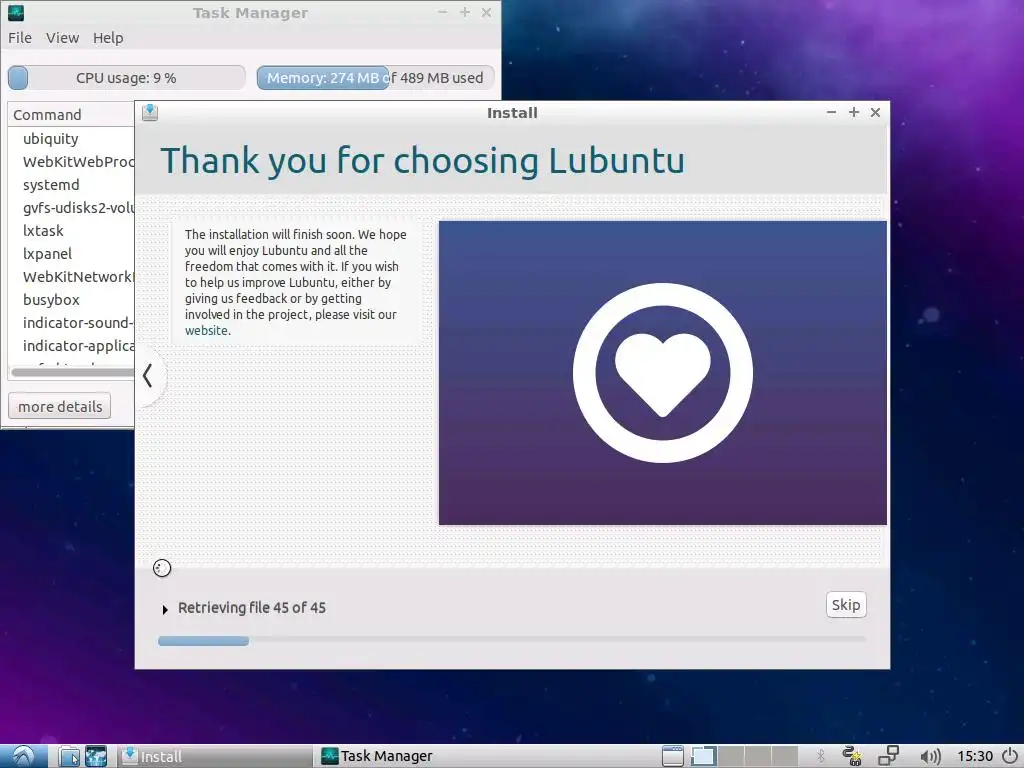Click the spinning busy indicator

(x=162, y=568)
